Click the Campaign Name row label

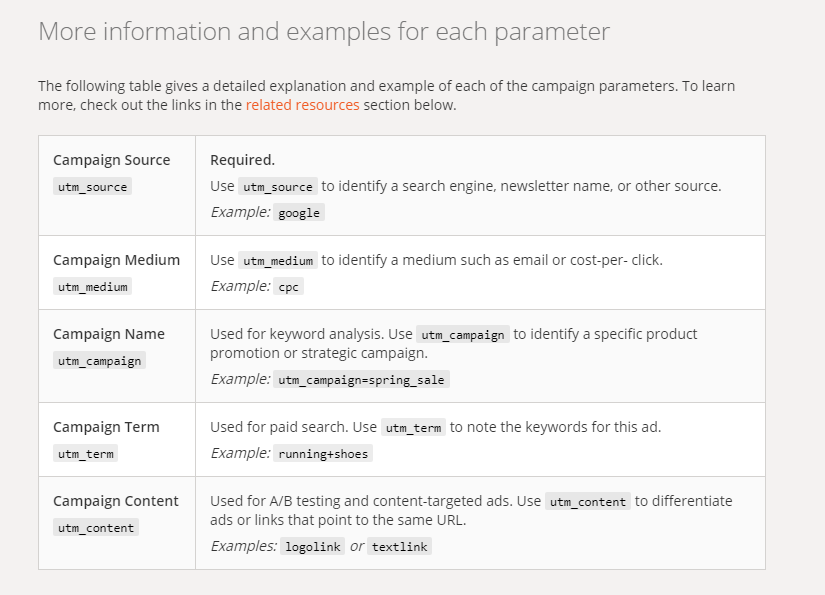pyautogui.click(x=108, y=334)
